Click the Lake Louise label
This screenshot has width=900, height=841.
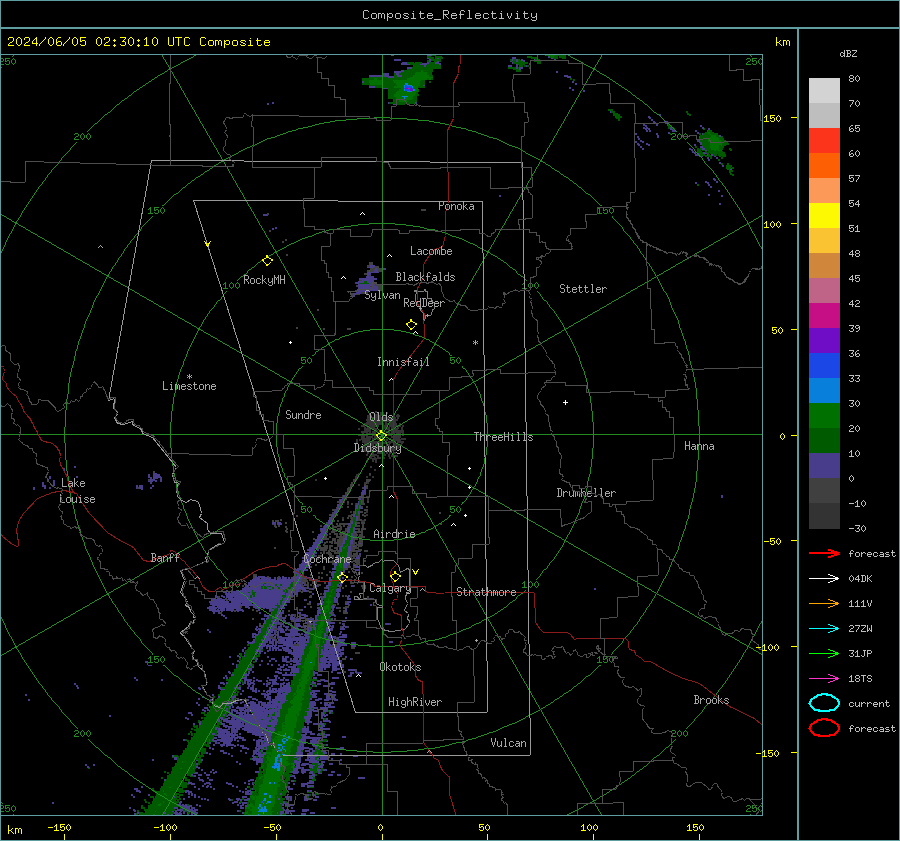click(77, 491)
